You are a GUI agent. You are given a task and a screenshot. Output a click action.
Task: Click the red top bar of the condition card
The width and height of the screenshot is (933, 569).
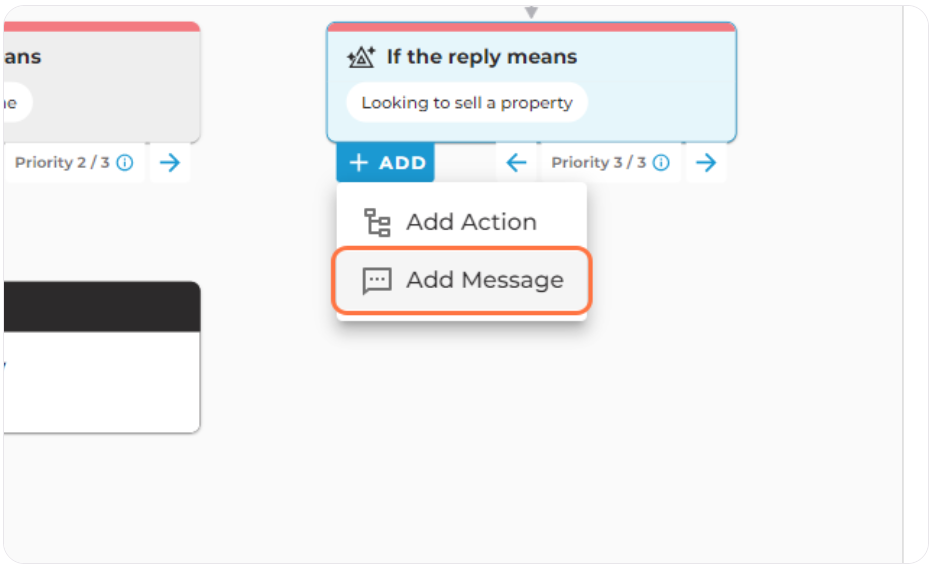531,27
